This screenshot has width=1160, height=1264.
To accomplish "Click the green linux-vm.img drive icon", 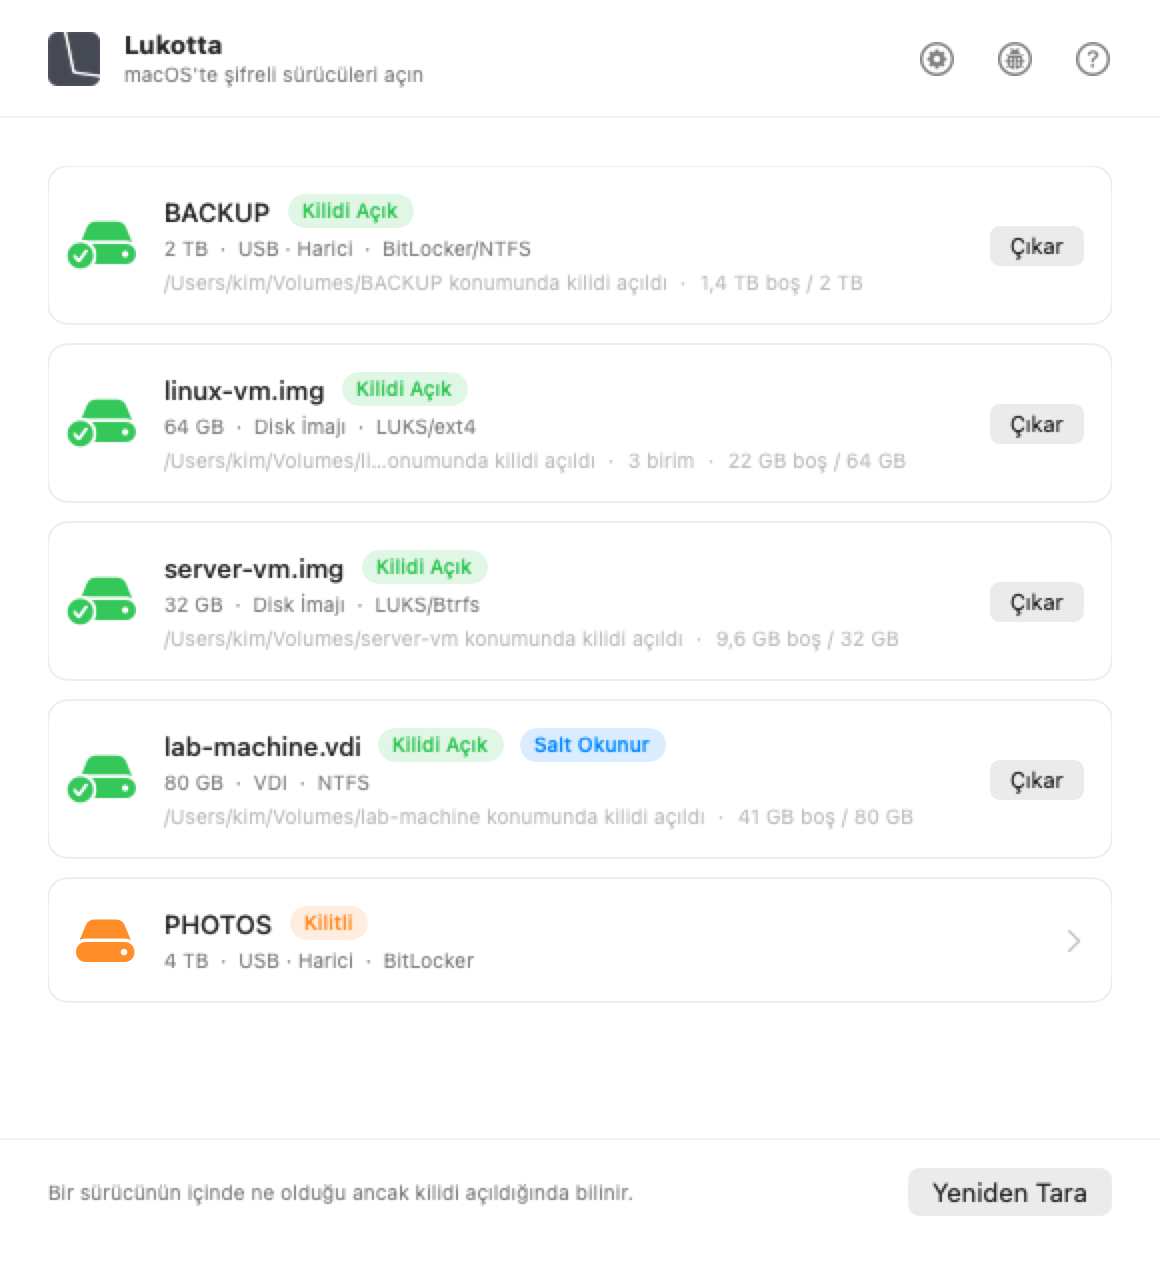I will coord(102,423).
